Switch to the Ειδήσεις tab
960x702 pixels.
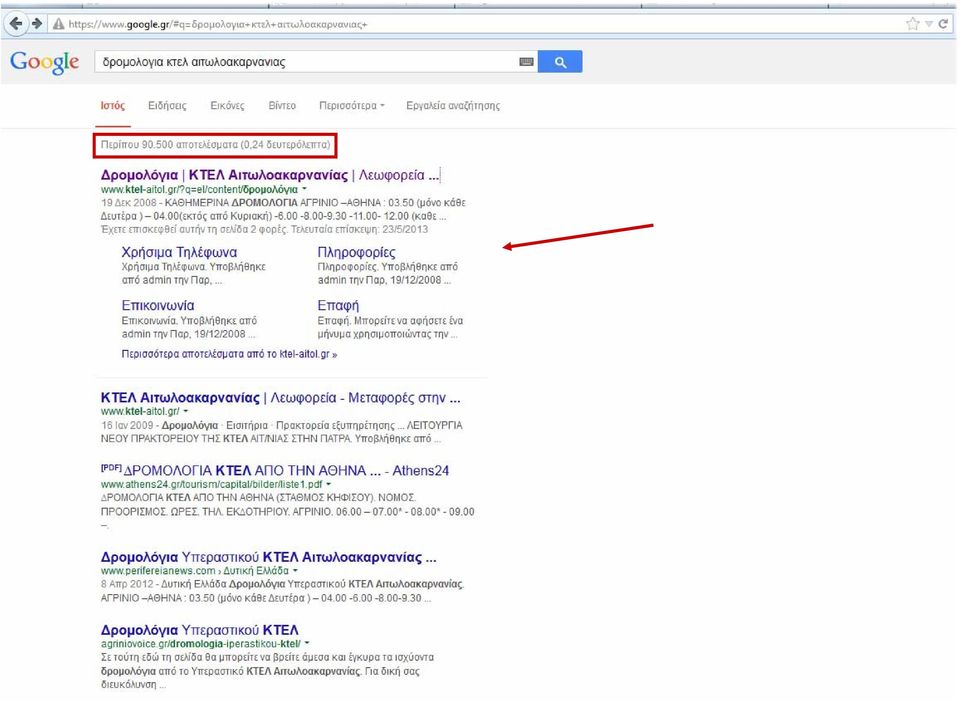click(167, 105)
